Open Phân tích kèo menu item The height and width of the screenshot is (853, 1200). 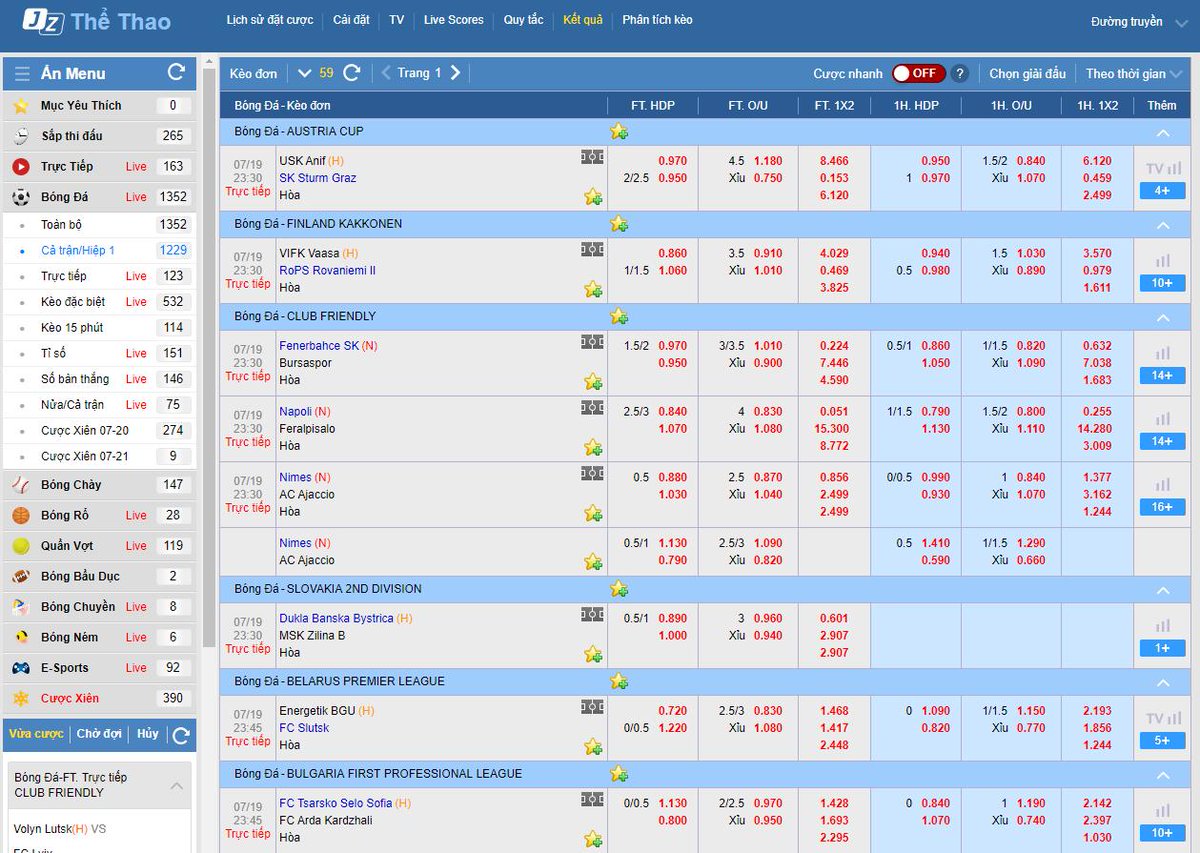[x=657, y=20]
